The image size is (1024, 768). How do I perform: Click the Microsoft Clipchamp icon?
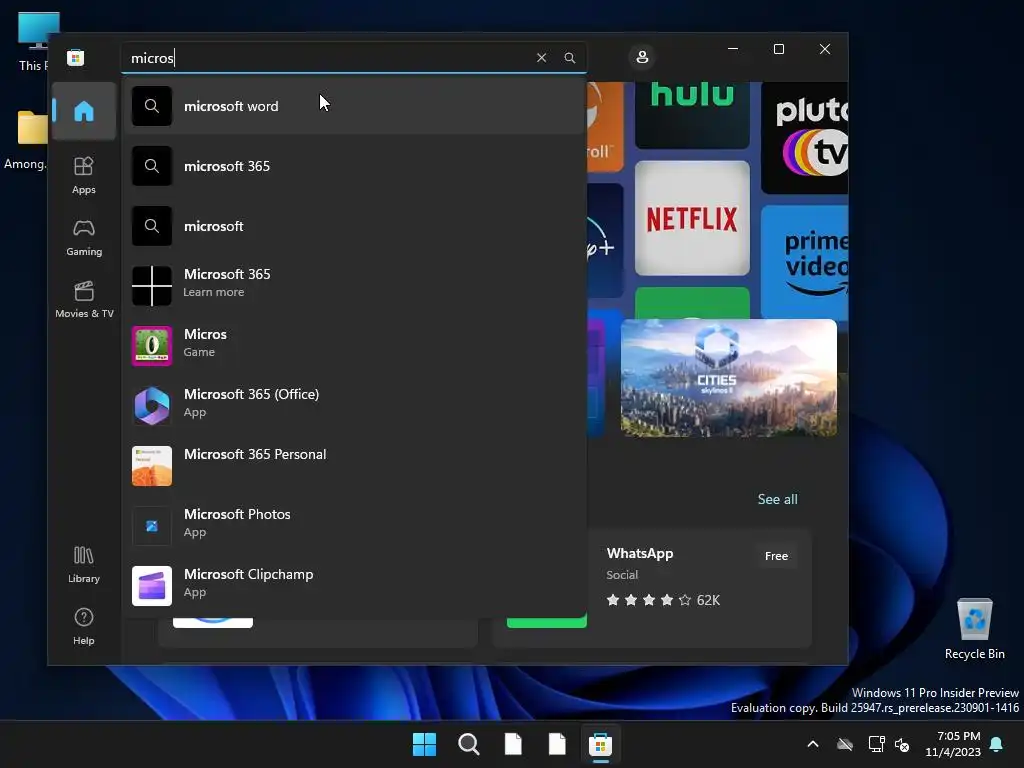[x=152, y=586]
